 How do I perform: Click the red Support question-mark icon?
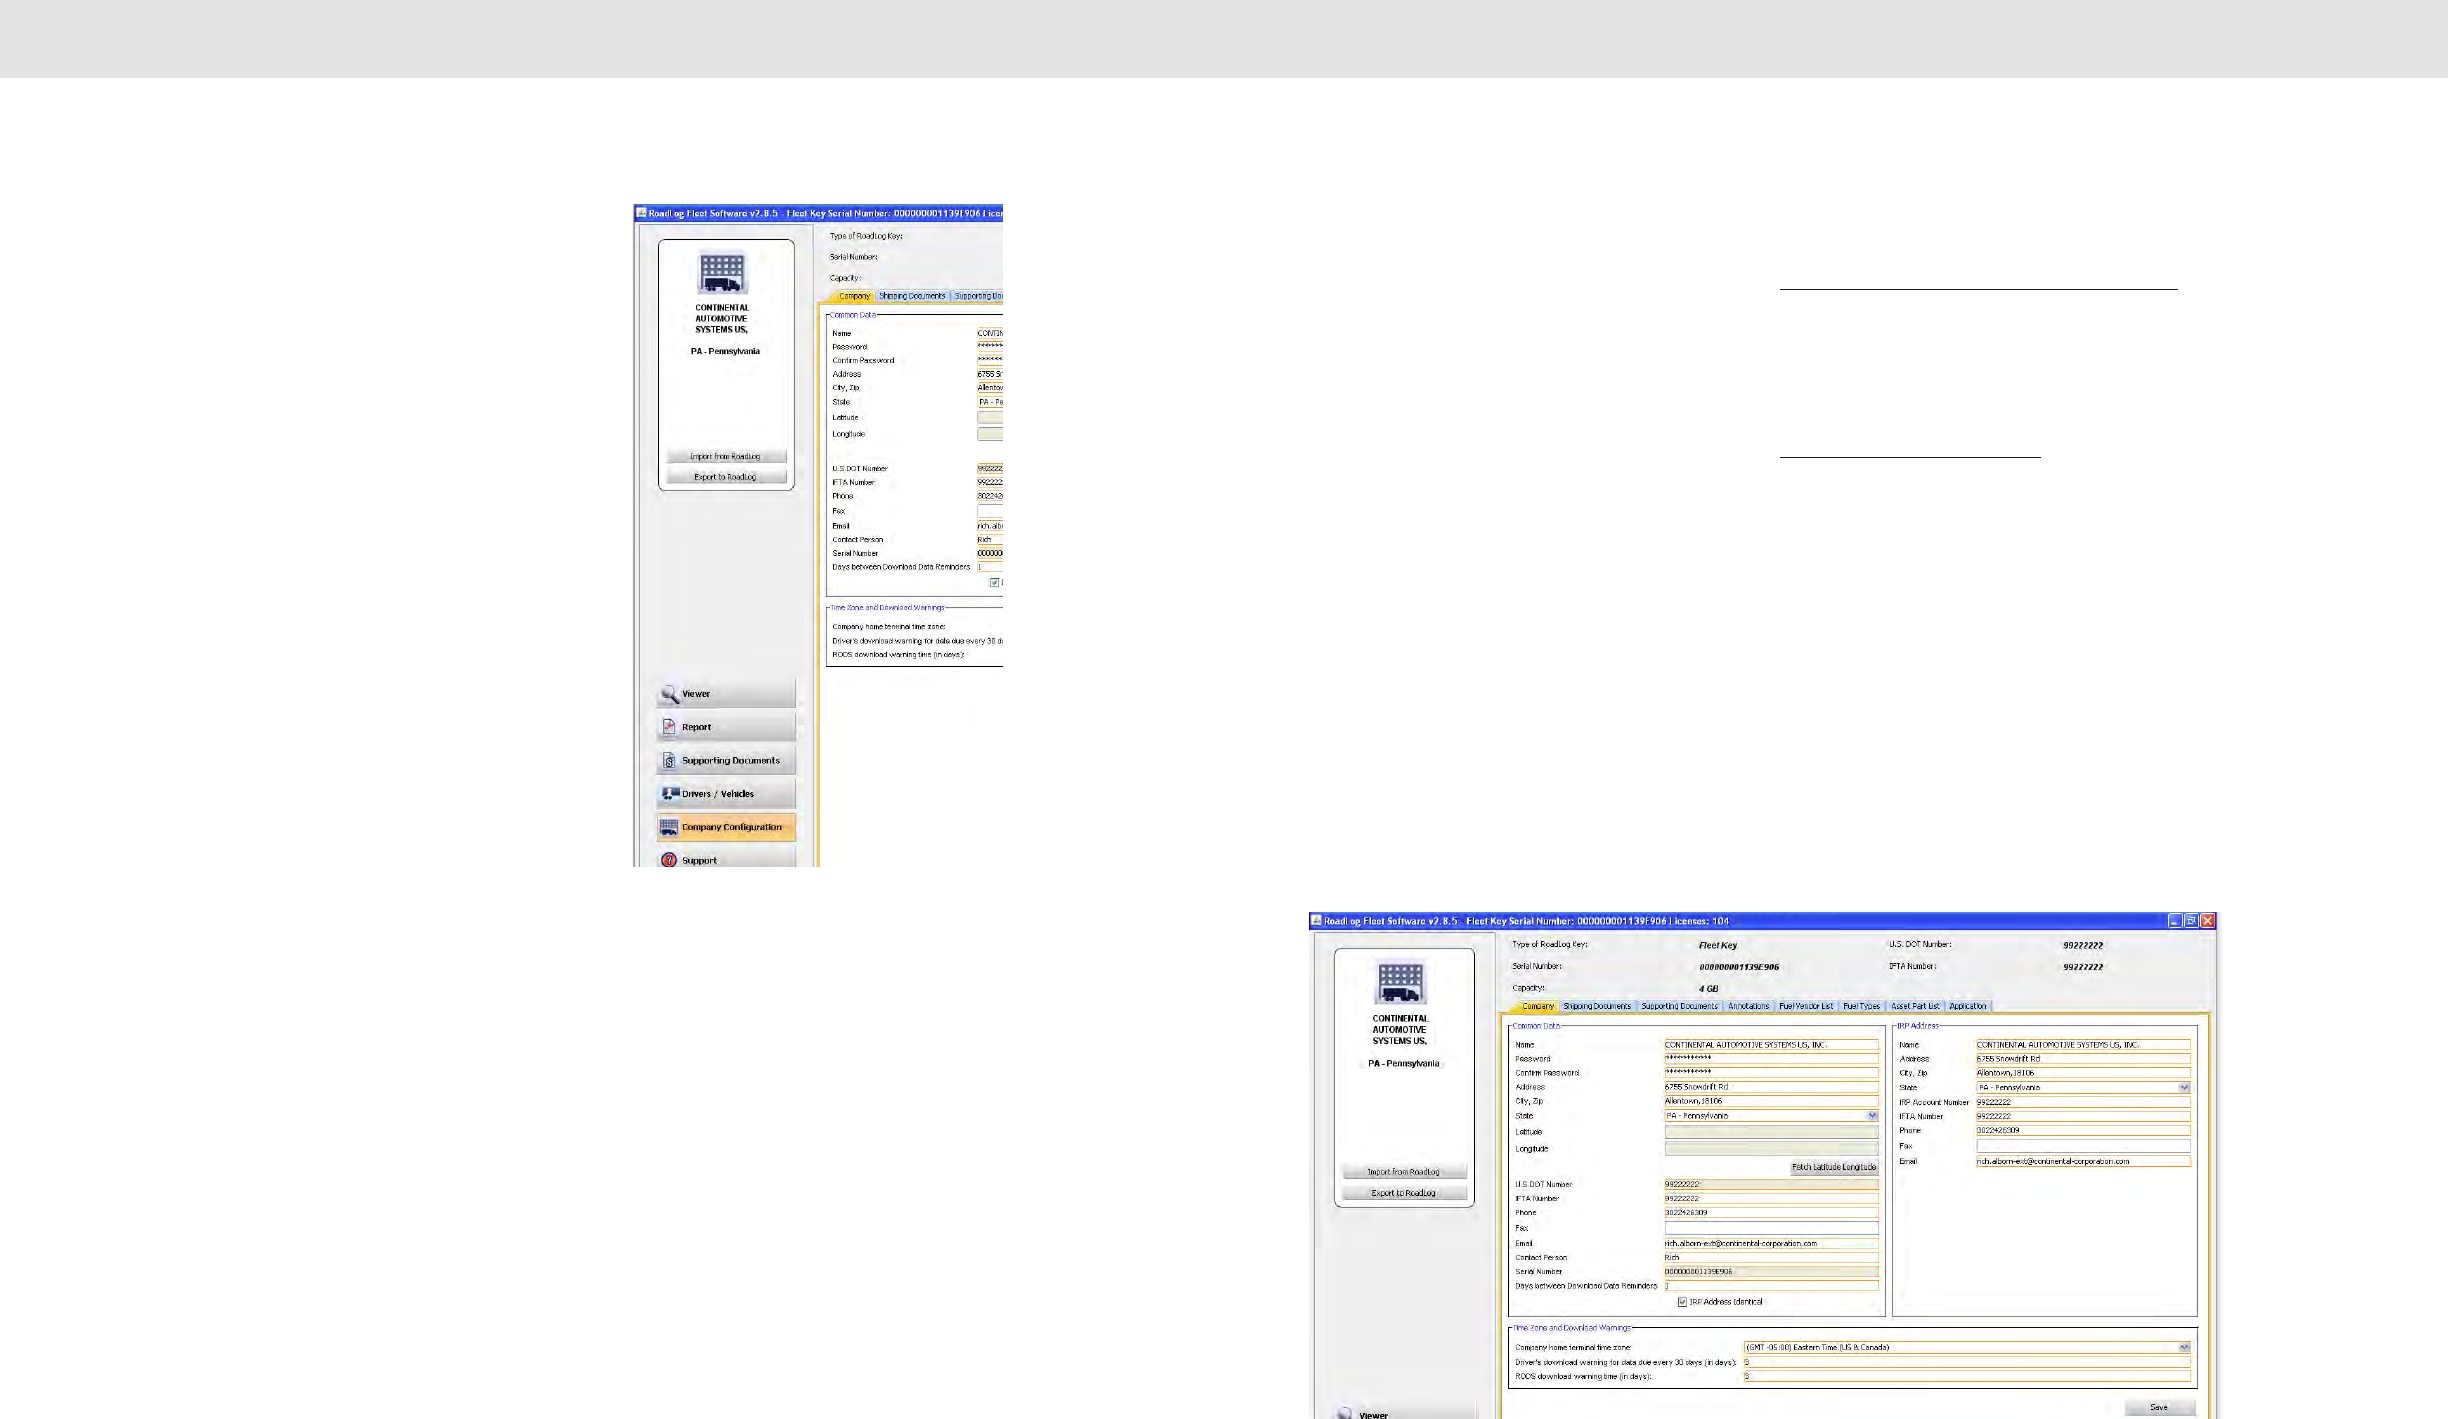[x=669, y=860]
